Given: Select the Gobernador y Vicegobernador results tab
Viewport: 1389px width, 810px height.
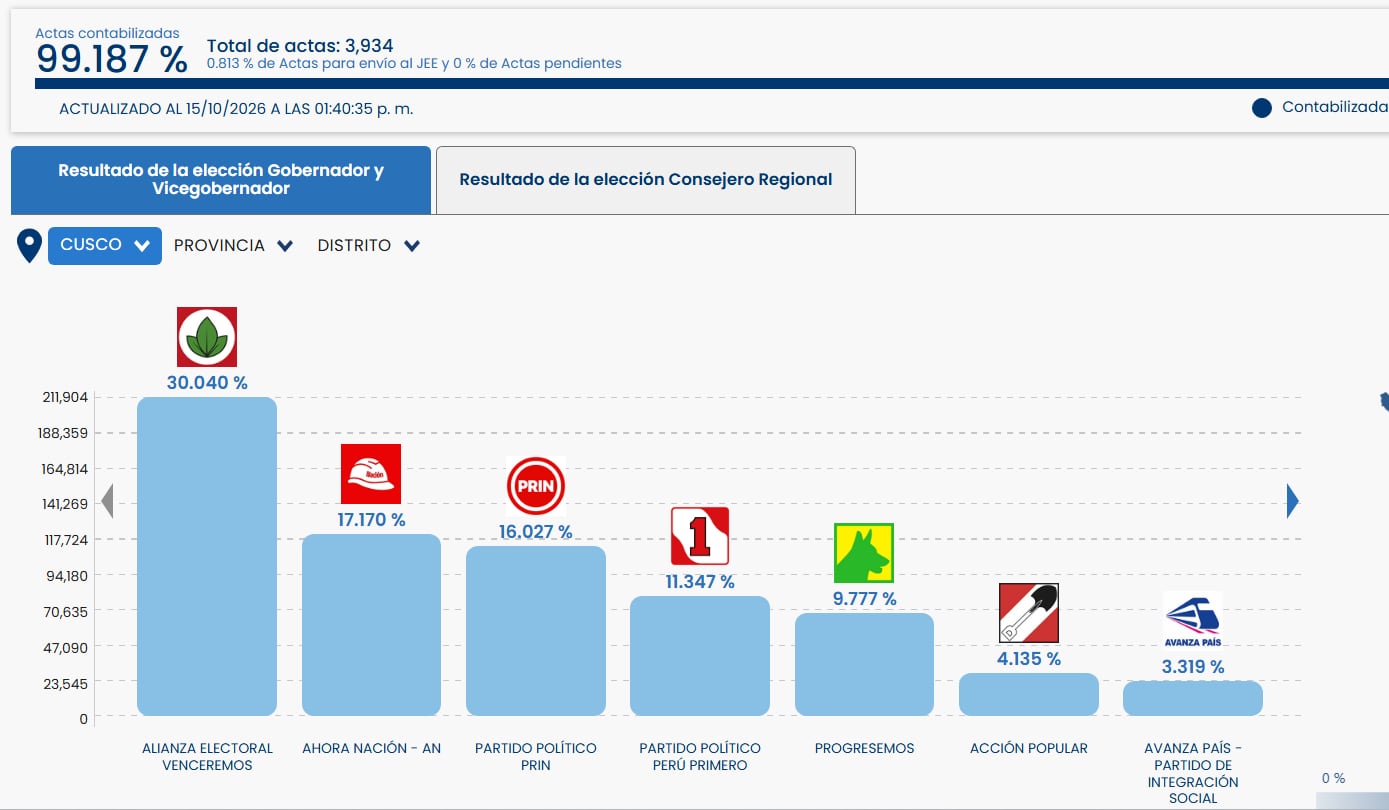Looking at the screenshot, I should tap(221, 180).
